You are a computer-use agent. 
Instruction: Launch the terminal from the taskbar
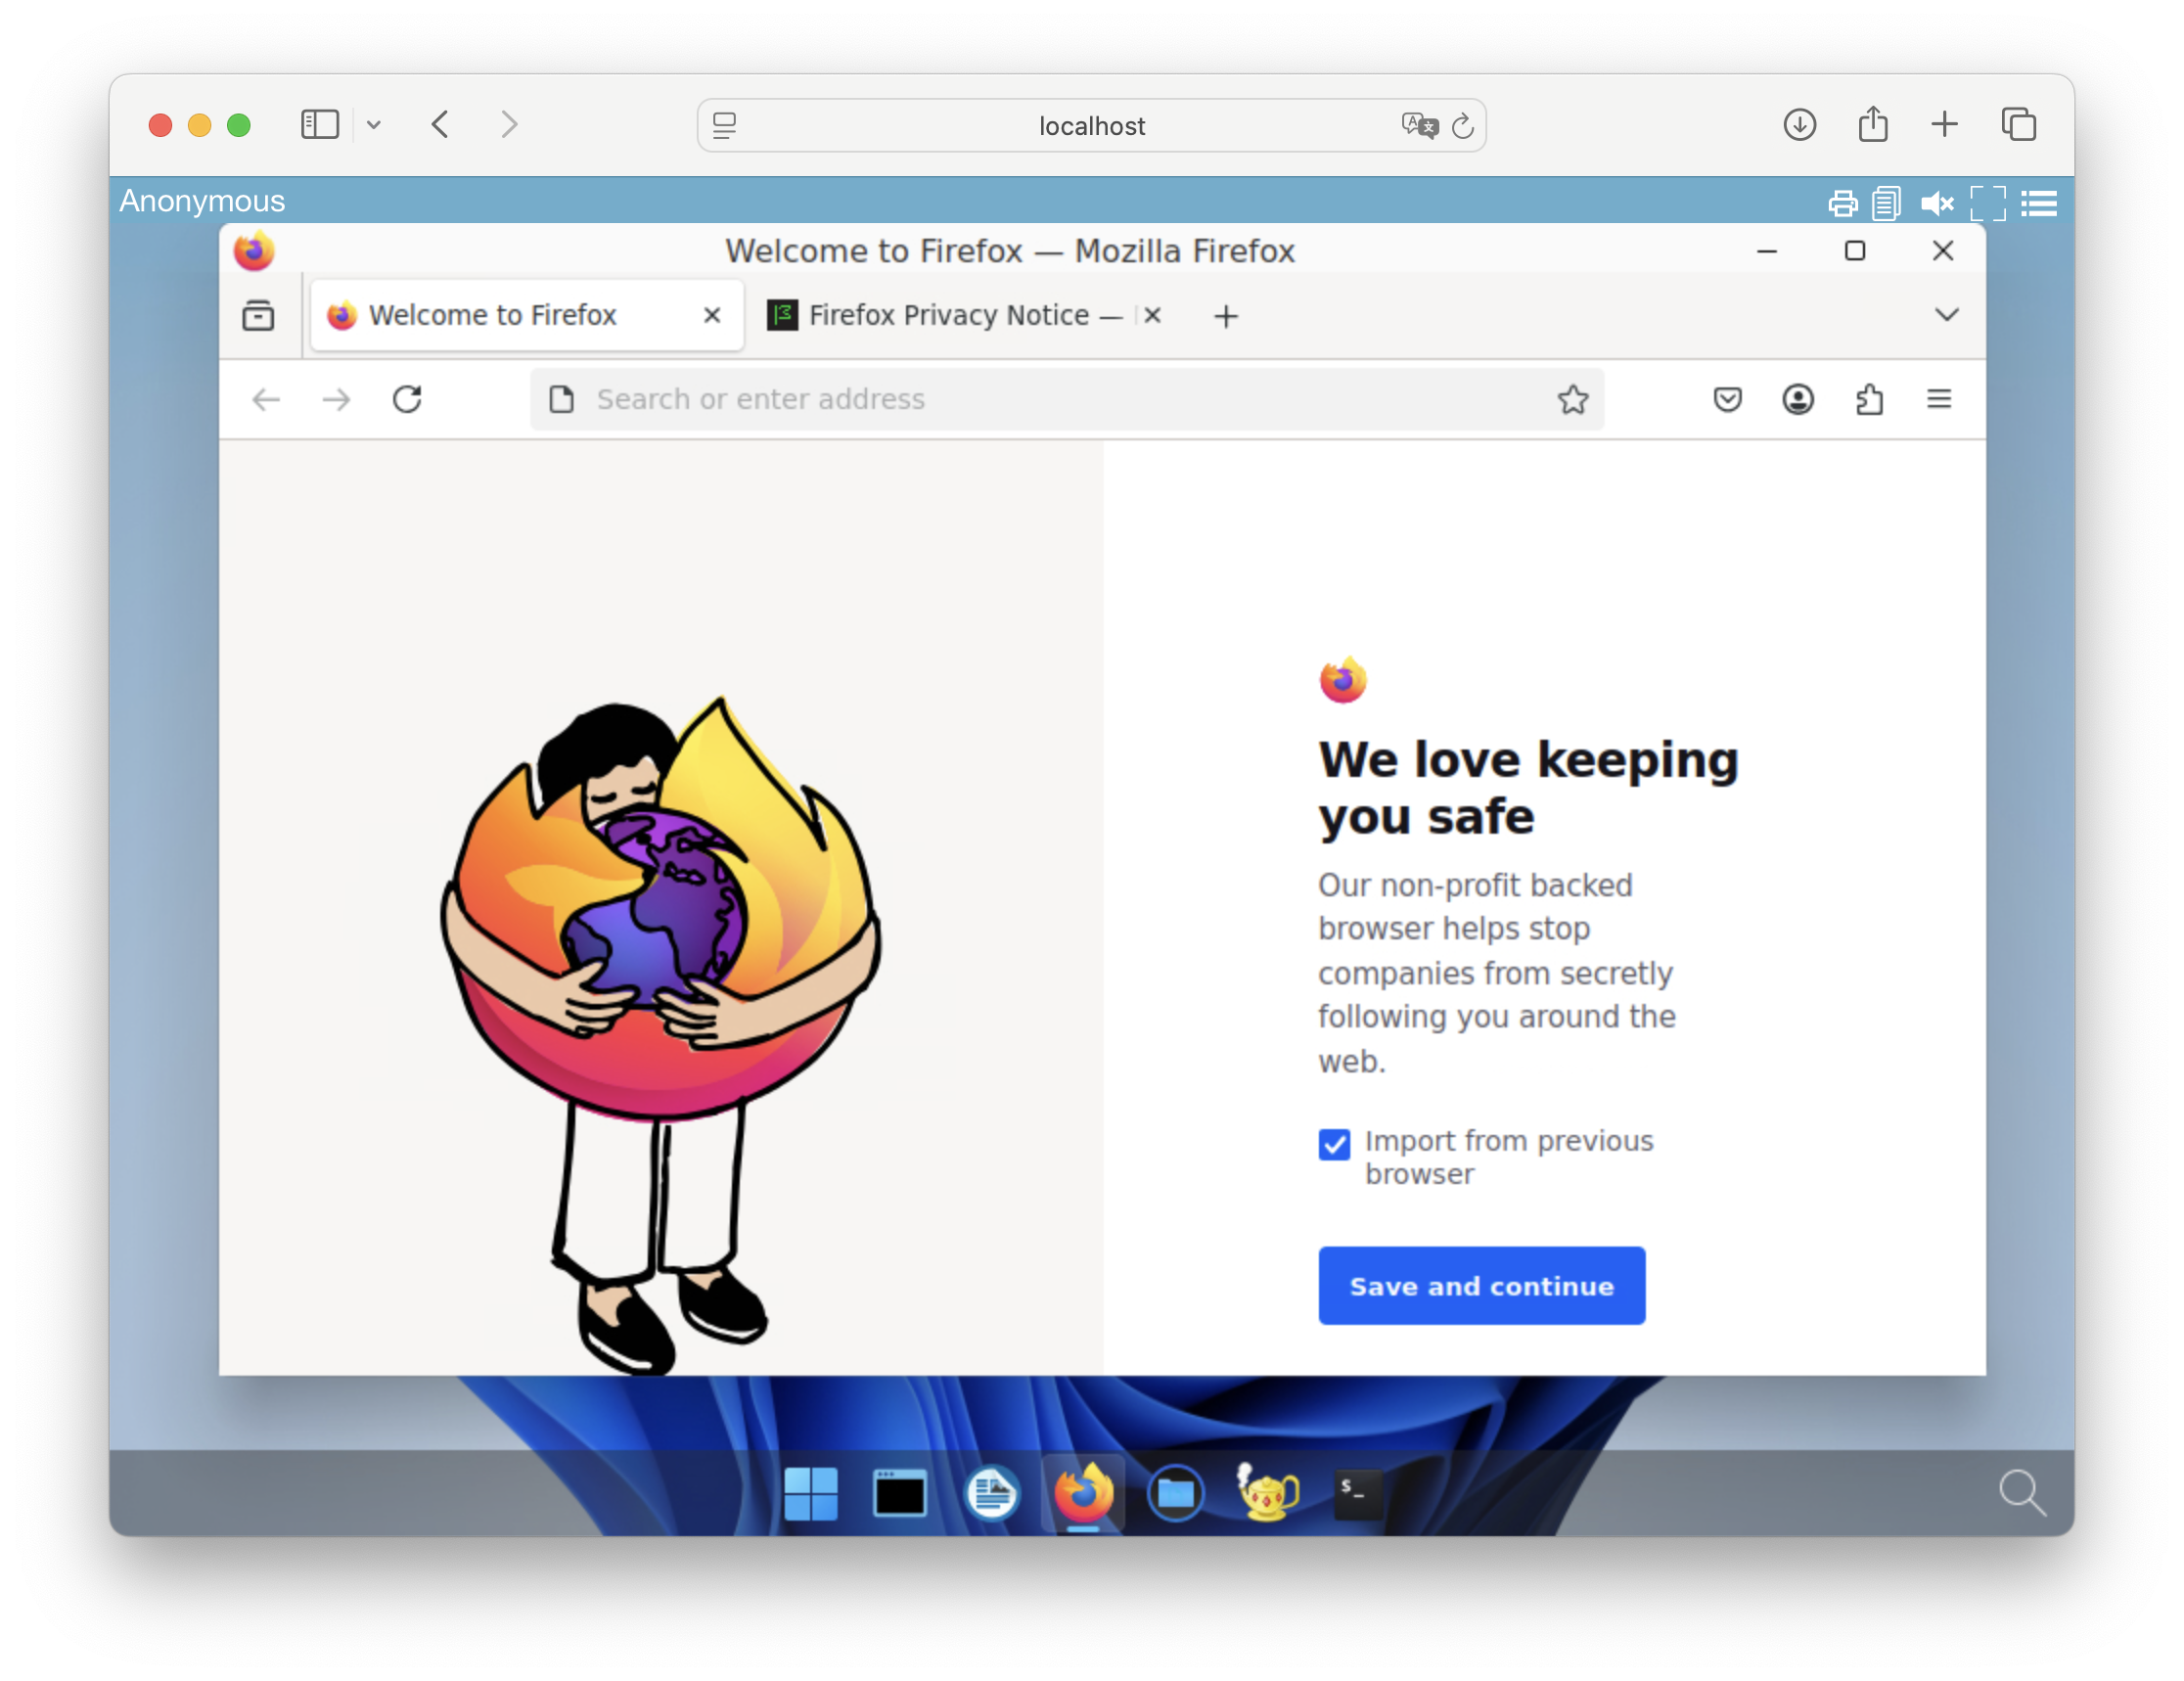click(x=1358, y=1493)
